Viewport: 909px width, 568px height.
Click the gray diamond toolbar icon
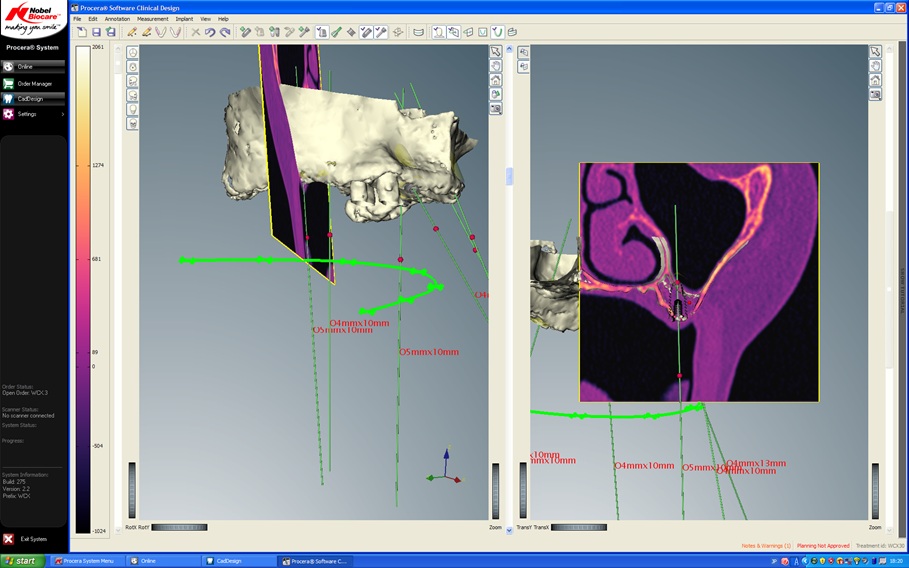[351, 32]
